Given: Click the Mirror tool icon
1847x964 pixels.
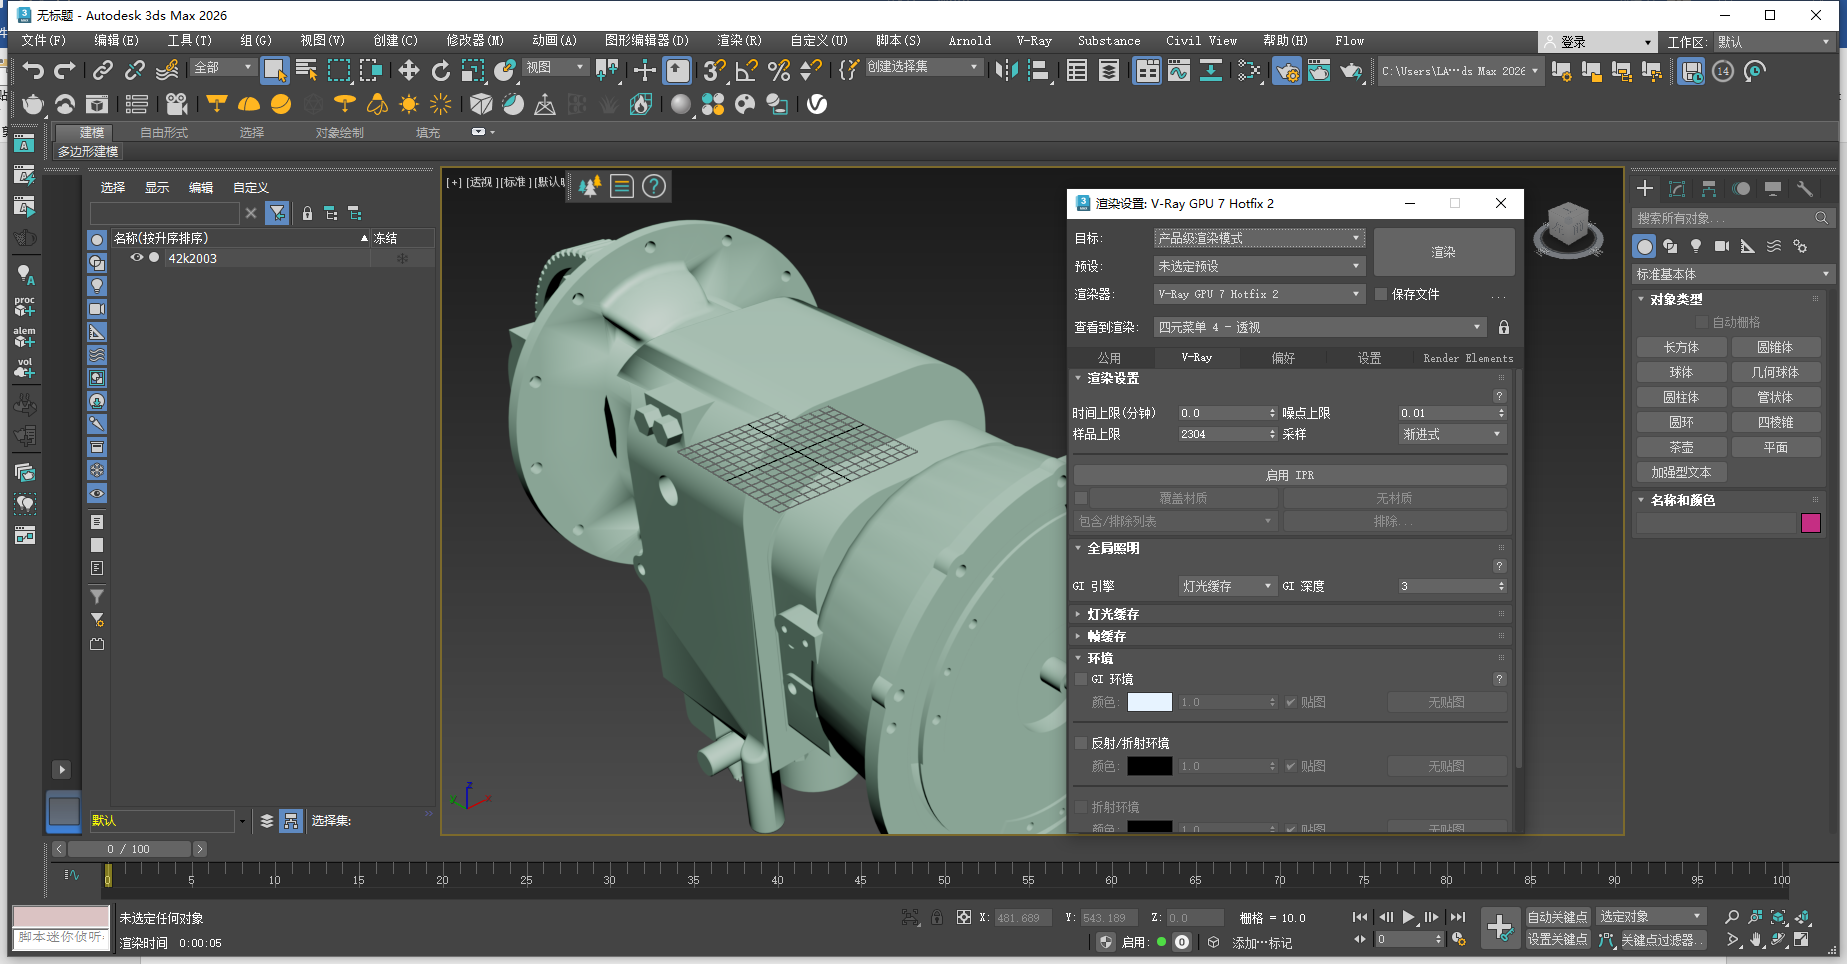Looking at the screenshot, I should coord(1007,70).
